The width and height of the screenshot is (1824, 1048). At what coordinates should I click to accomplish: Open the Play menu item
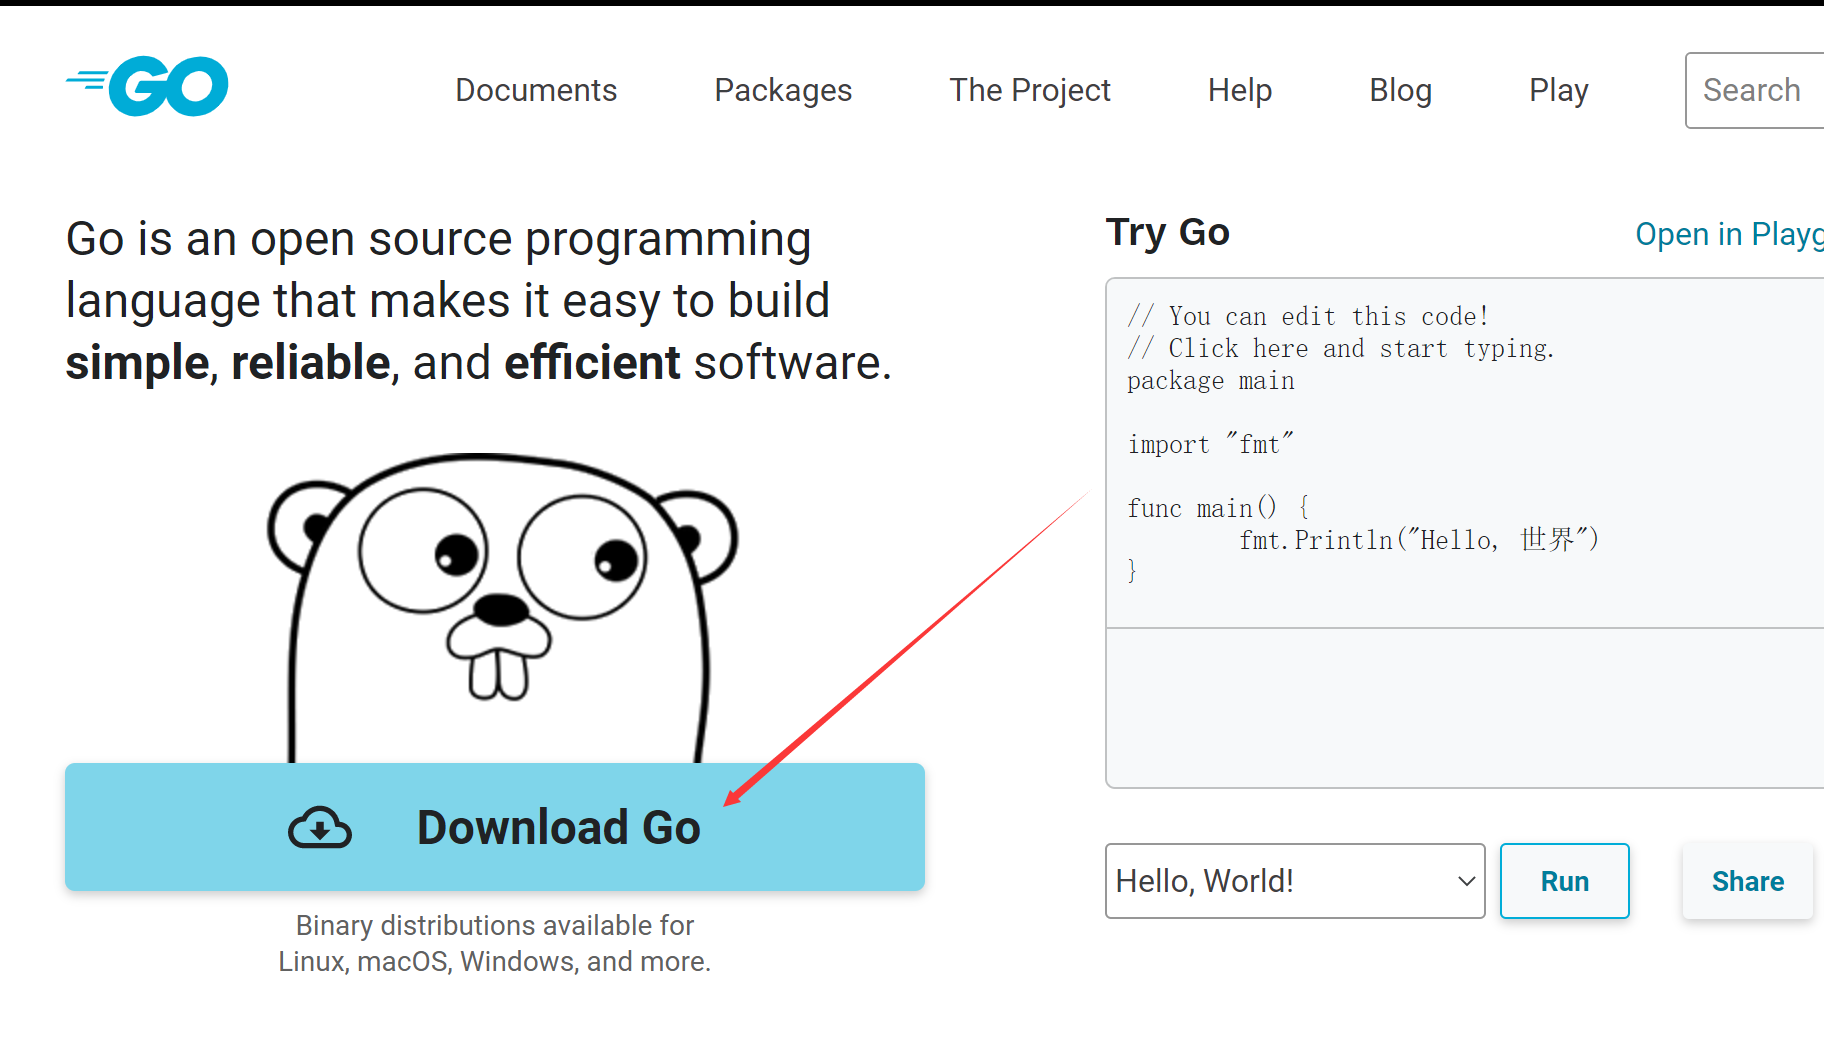pos(1559,90)
